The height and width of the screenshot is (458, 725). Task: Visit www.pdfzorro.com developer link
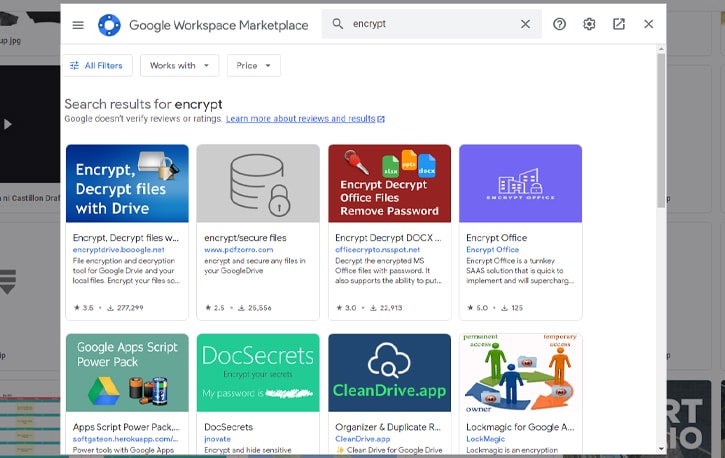[x=239, y=250]
